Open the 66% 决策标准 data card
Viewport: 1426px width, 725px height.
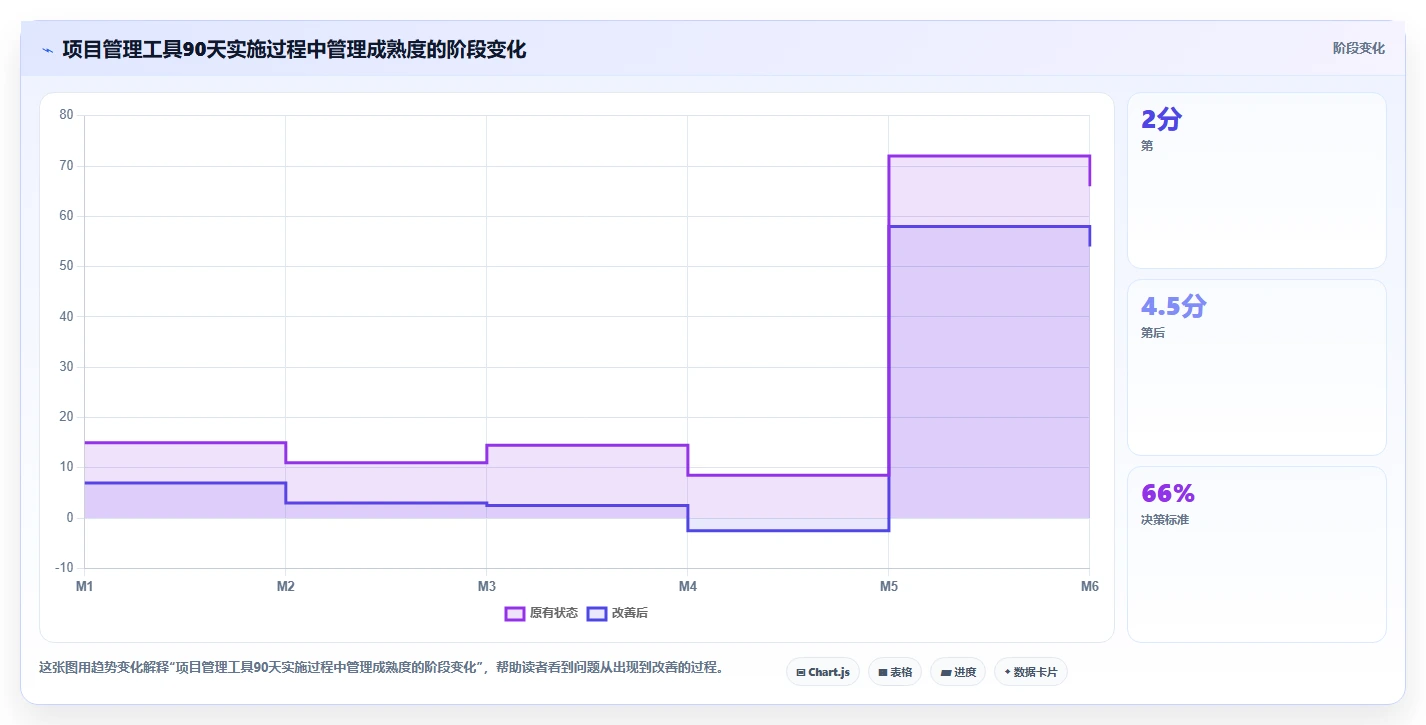coord(1256,554)
